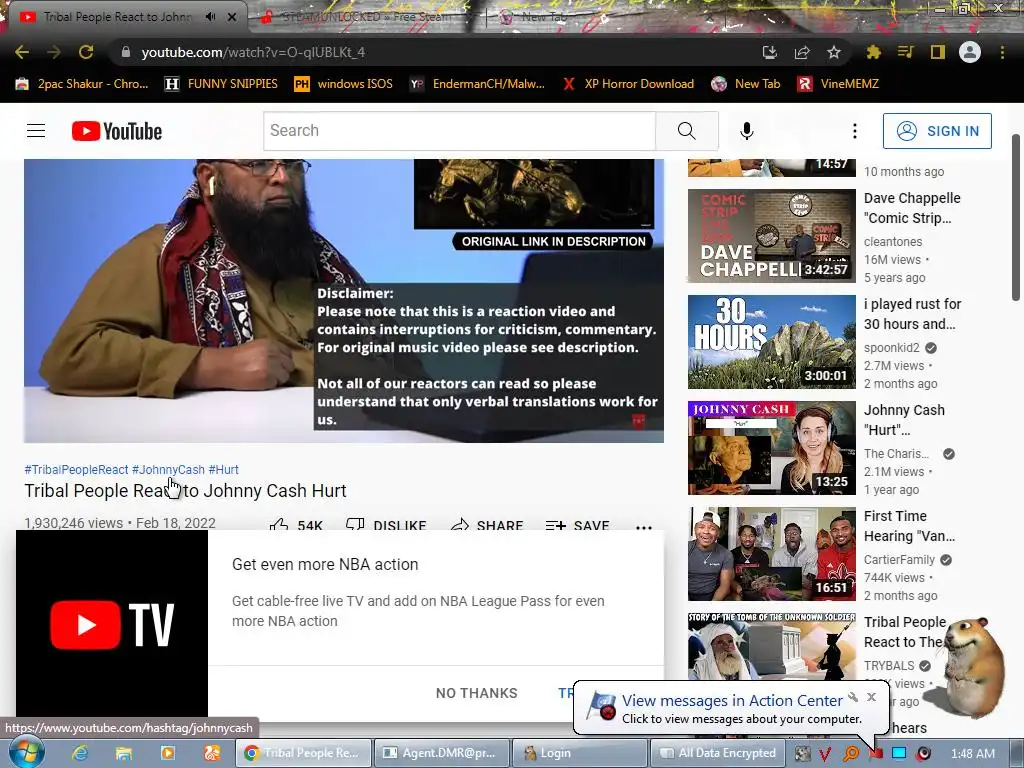
Task: Open the Chrome extensions puzzle icon
Action: pos(873,52)
